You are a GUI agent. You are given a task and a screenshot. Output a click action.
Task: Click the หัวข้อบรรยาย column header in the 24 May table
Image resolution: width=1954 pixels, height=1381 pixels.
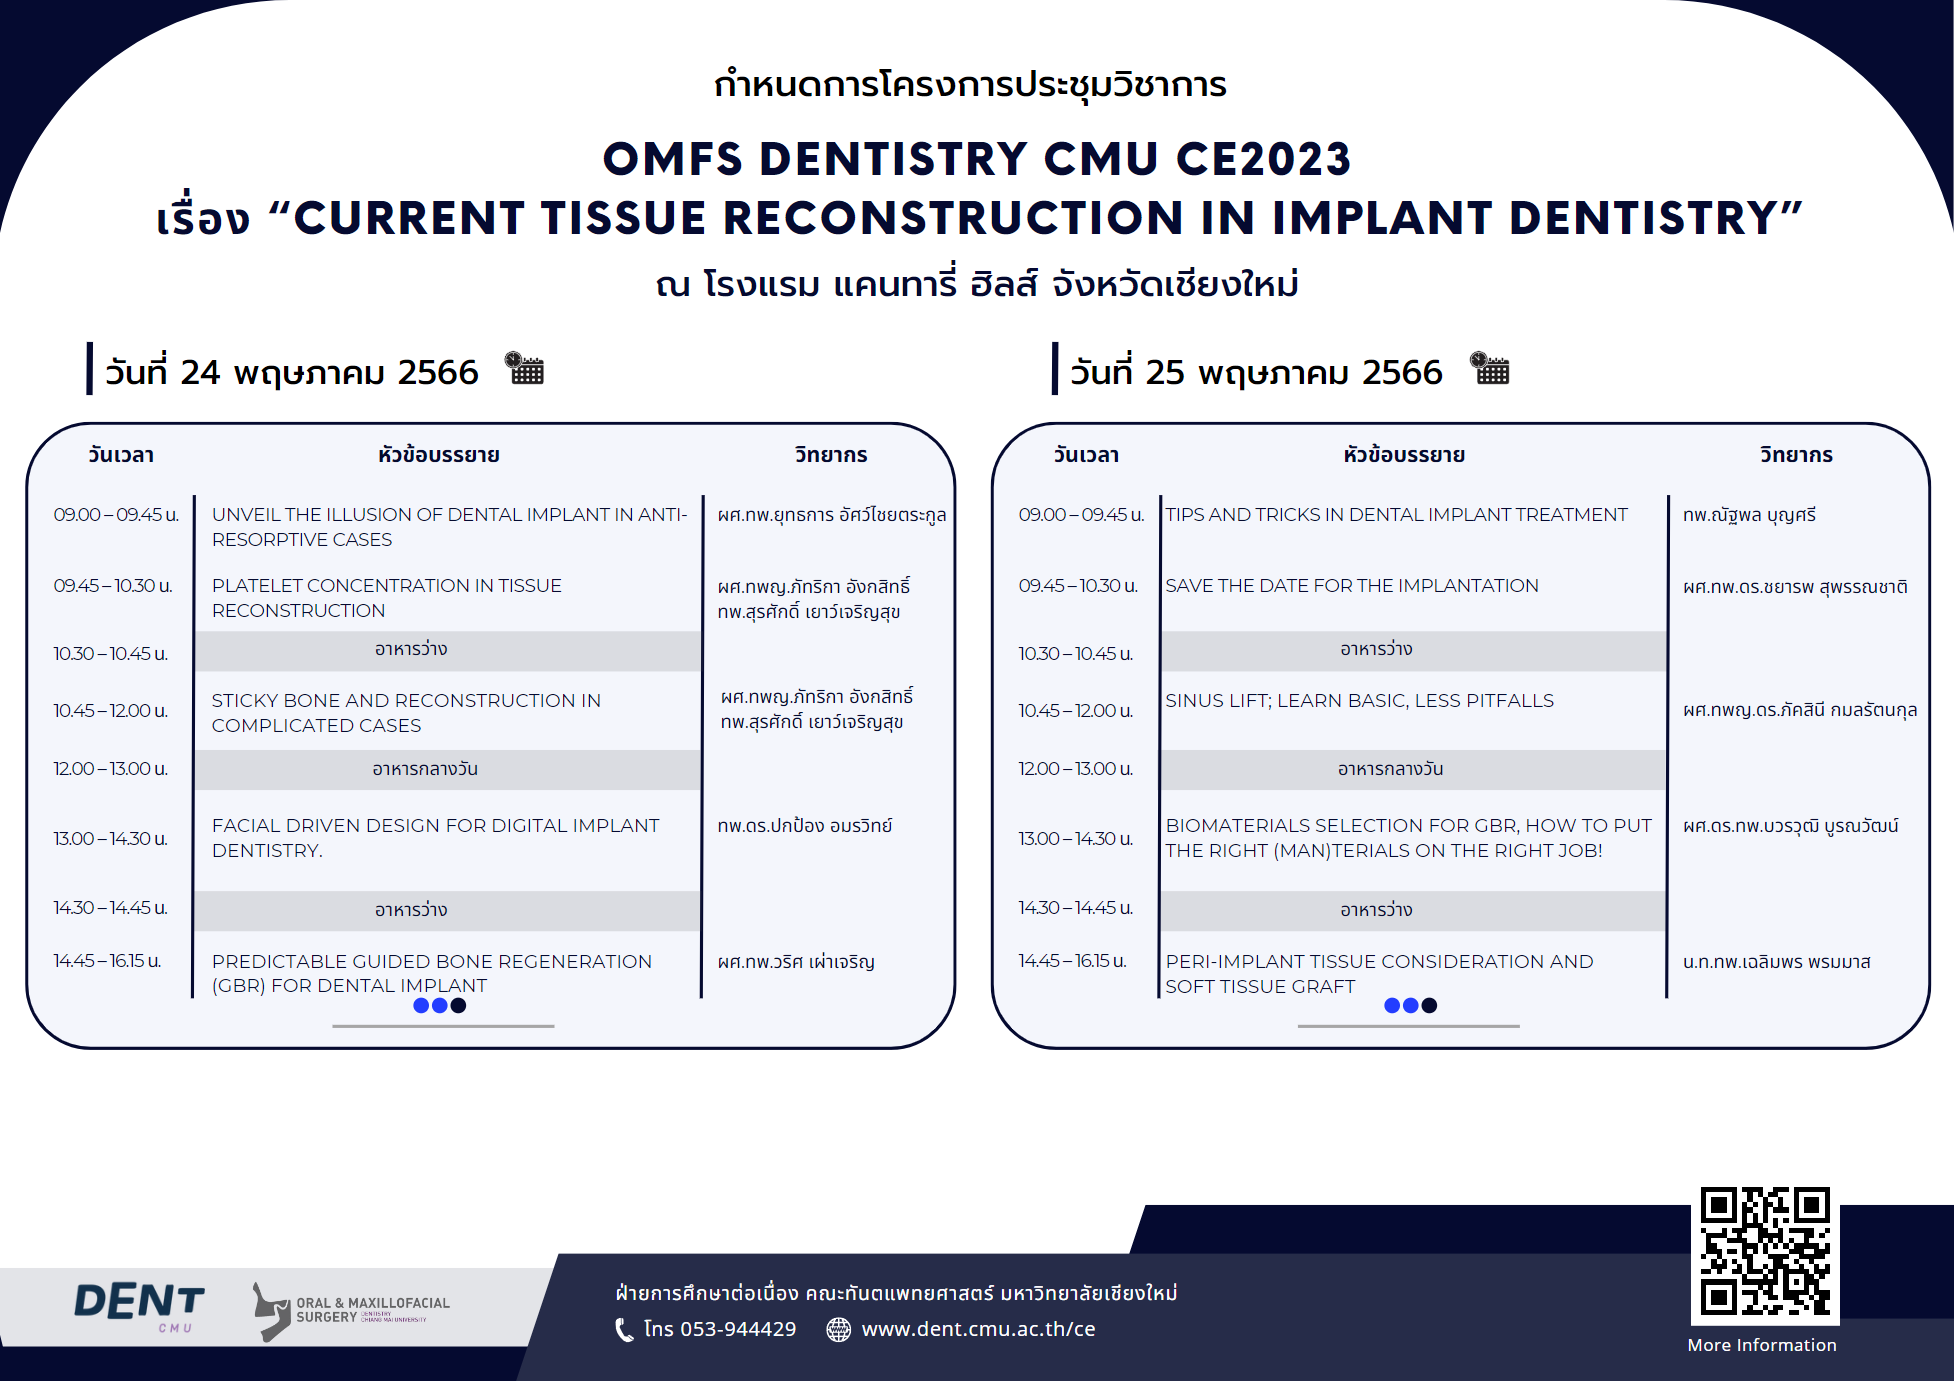click(x=438, y=455)
